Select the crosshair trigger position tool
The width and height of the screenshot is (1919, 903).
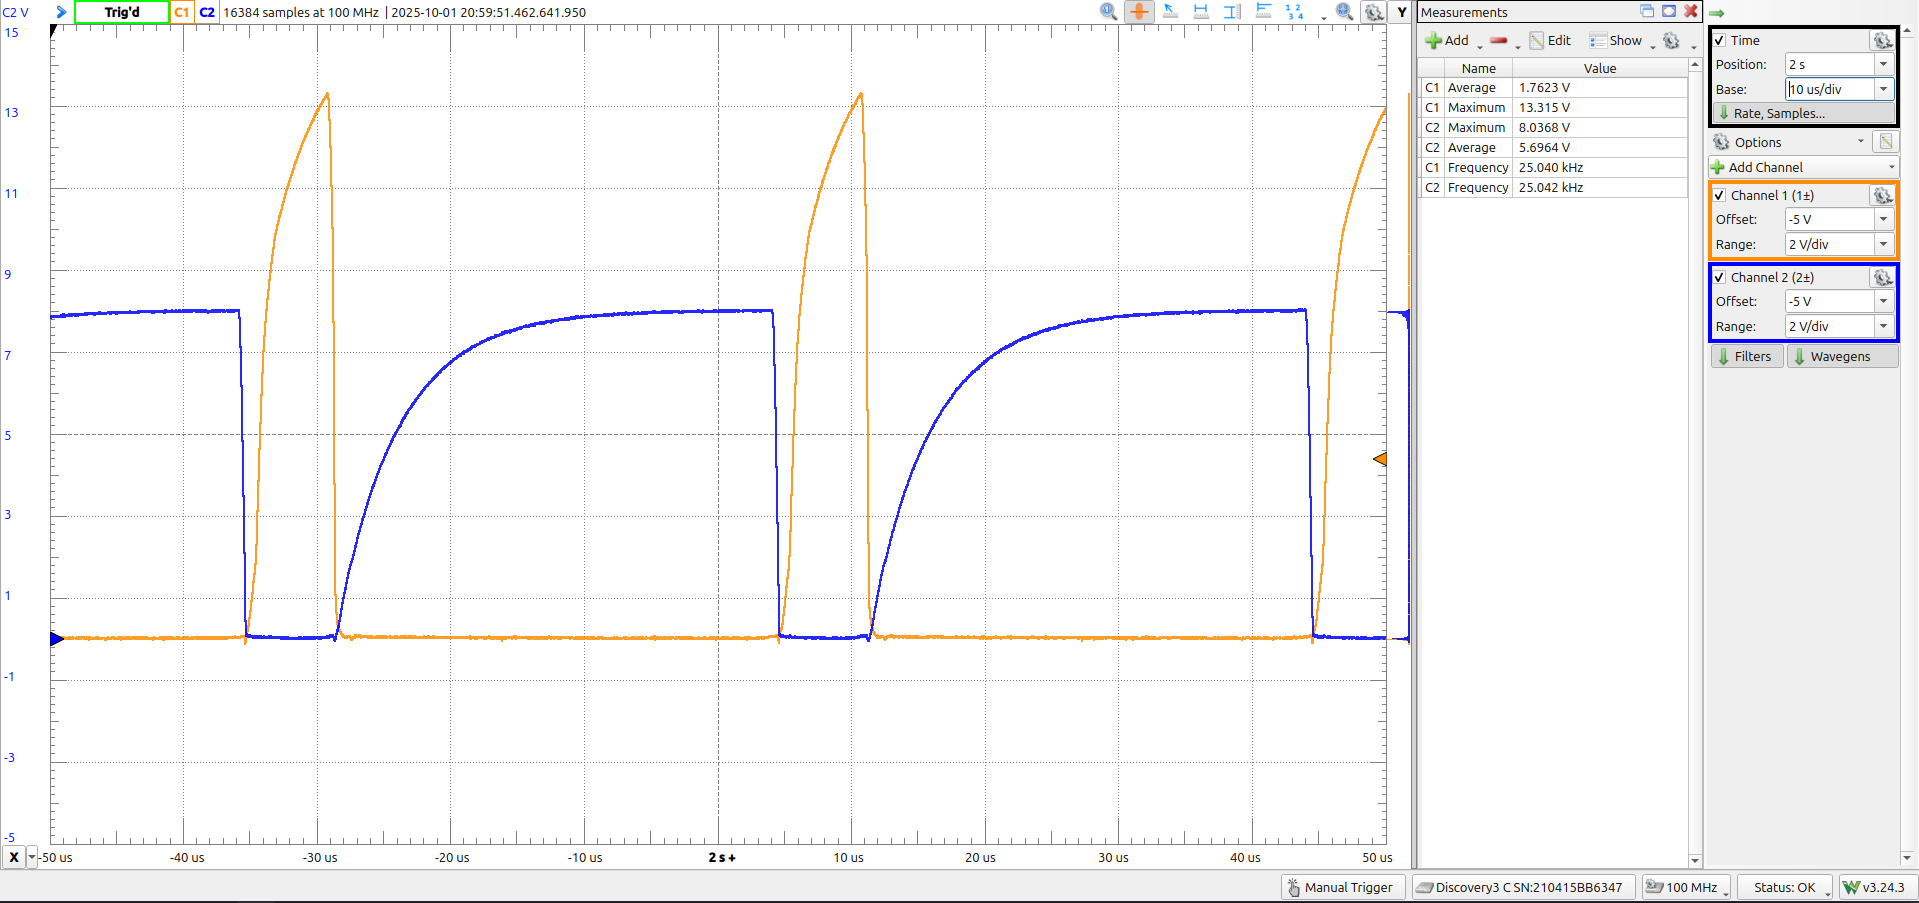1139,12
